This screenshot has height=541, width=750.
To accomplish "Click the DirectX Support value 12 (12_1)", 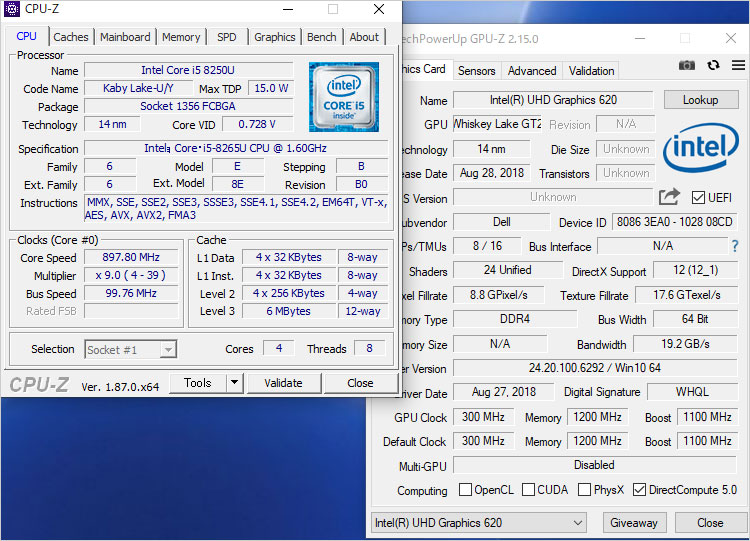I will coord(695,270).
